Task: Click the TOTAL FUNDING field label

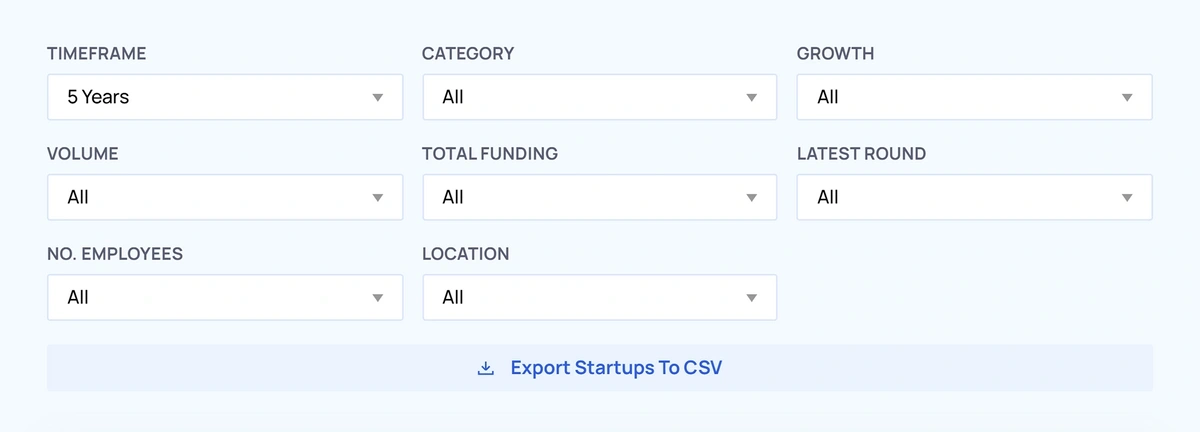Action: pos(490,154)
